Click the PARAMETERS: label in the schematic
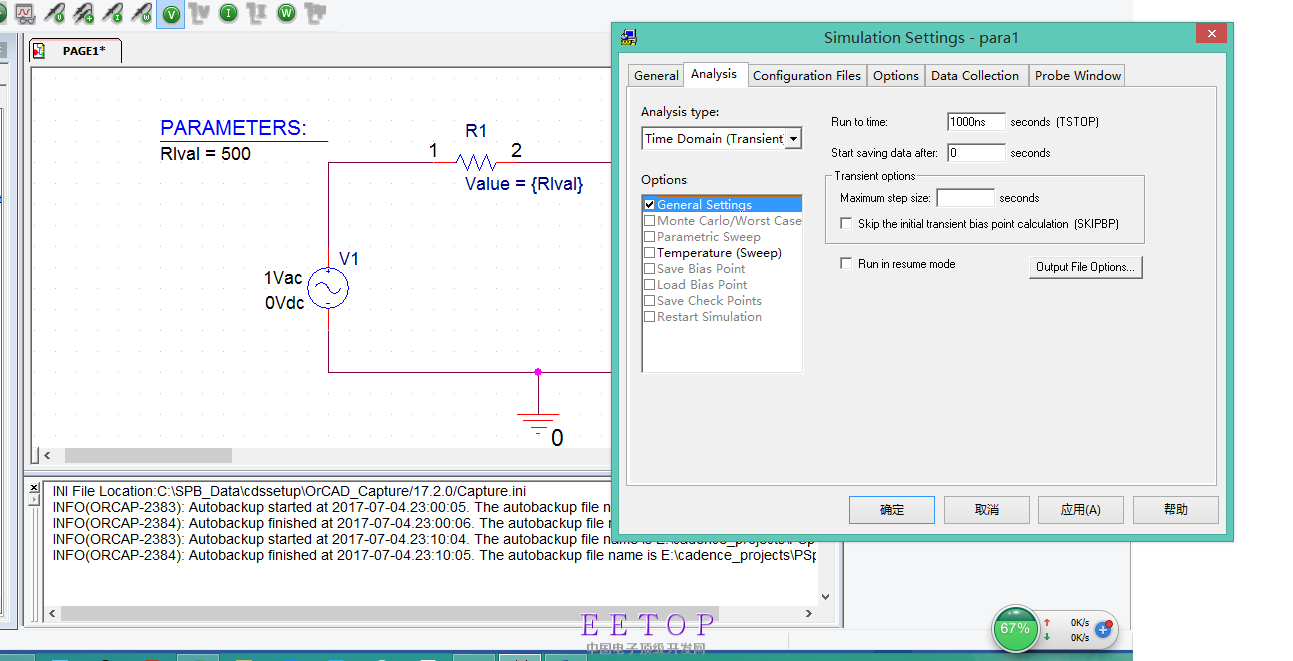 coord(234,128)
